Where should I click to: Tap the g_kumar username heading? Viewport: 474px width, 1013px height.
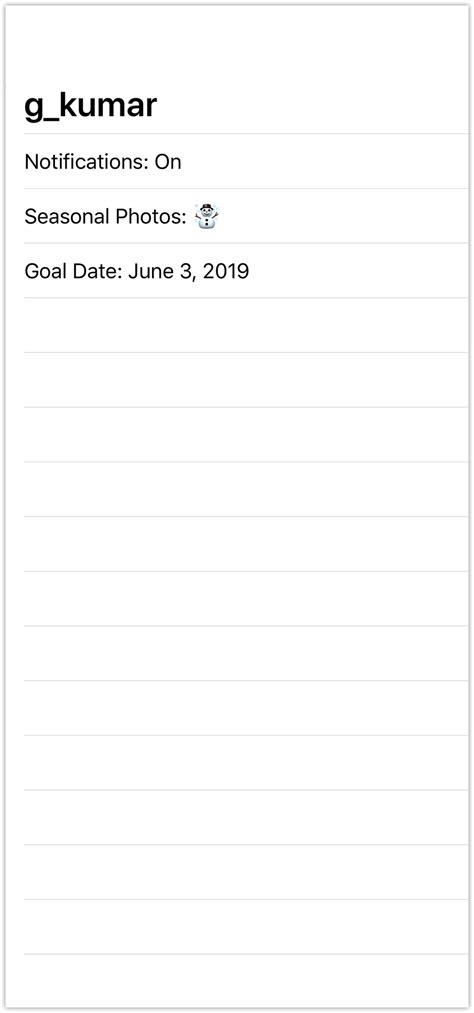[90, 105]
